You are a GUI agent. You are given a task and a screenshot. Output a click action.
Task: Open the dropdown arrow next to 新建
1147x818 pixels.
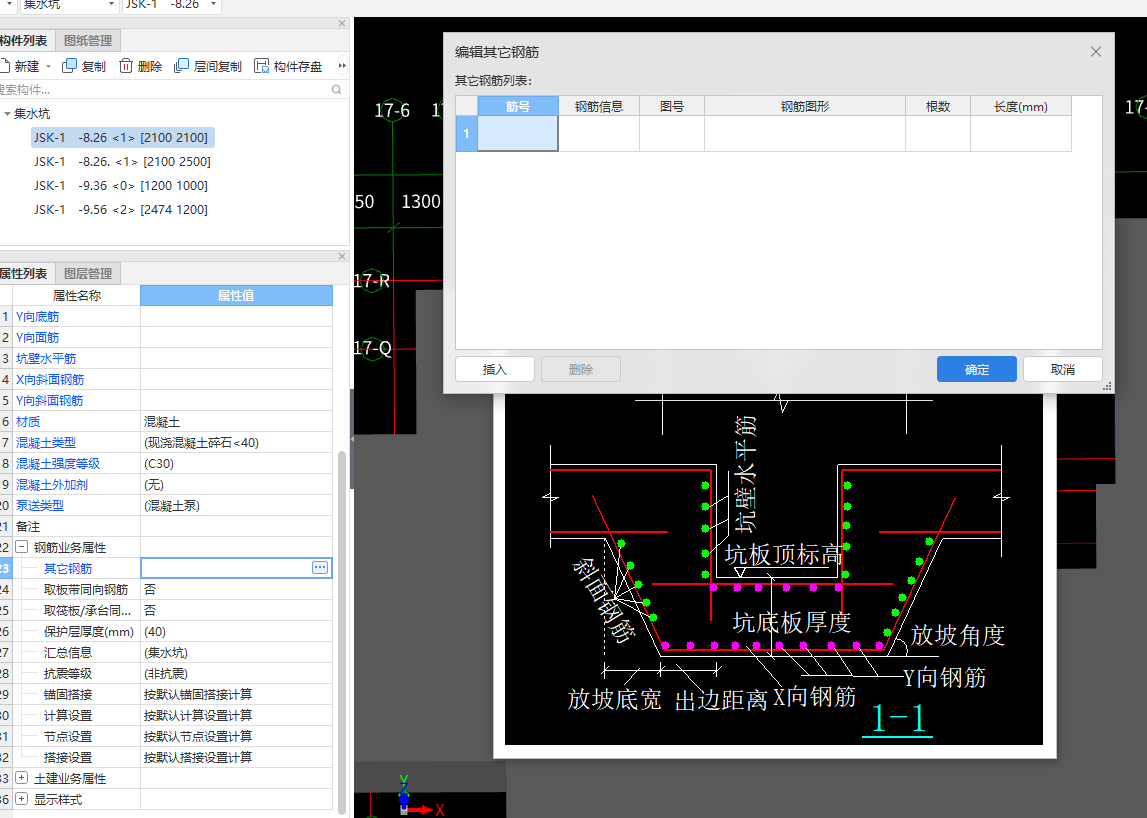48,67
